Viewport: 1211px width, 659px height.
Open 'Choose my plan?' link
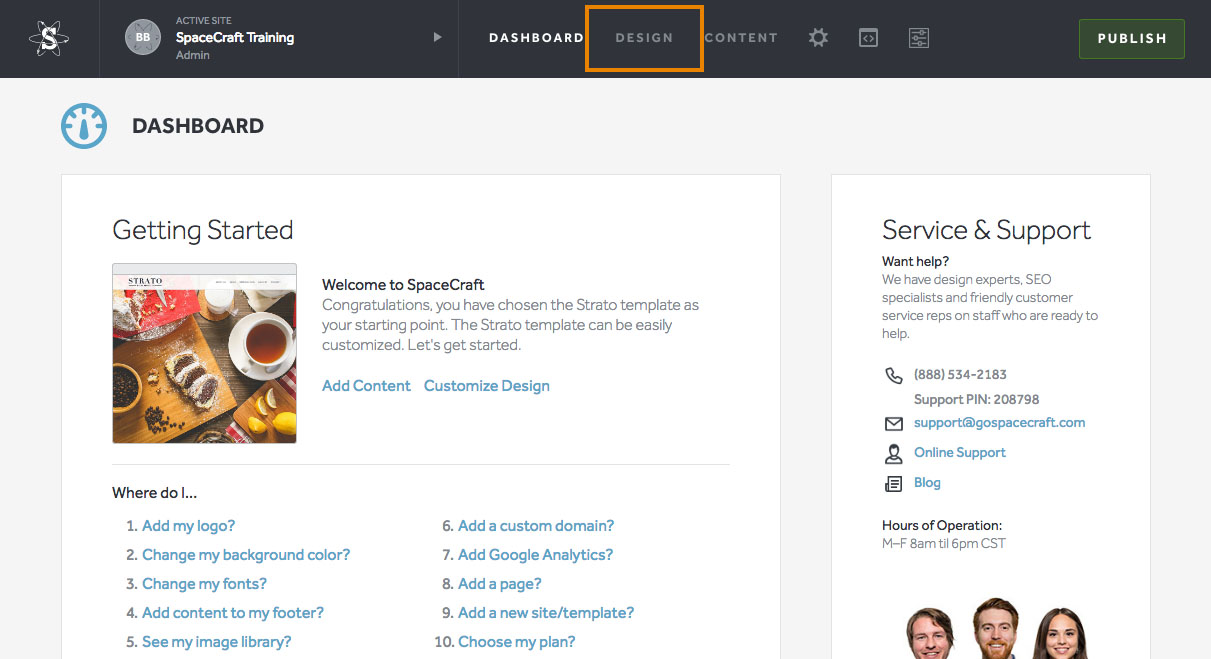(x=517, y=642)
